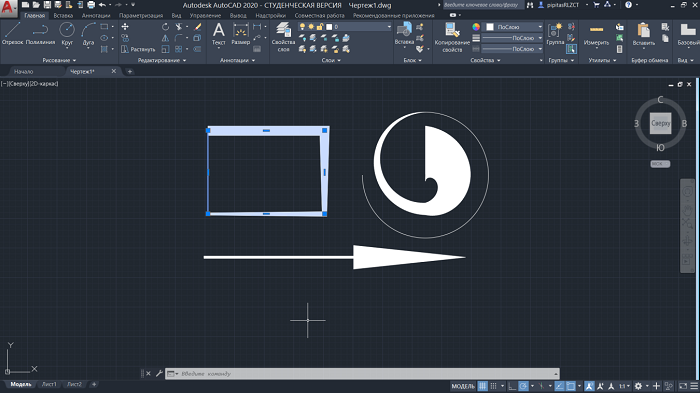Click the МСК button under ViewCube

(x=660, y=164)
